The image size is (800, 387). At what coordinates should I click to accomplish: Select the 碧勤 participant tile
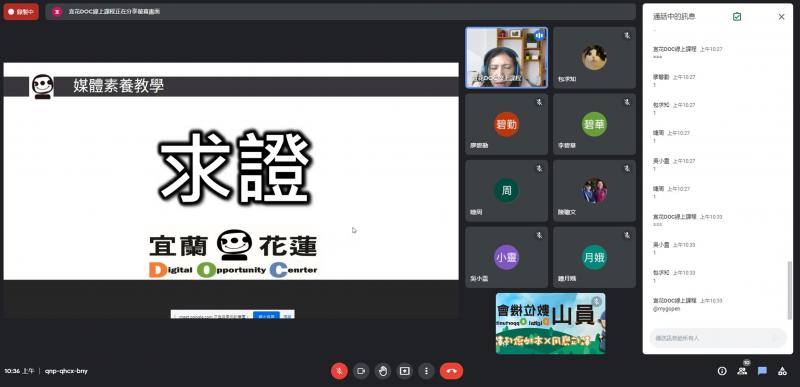coord(507,124)
